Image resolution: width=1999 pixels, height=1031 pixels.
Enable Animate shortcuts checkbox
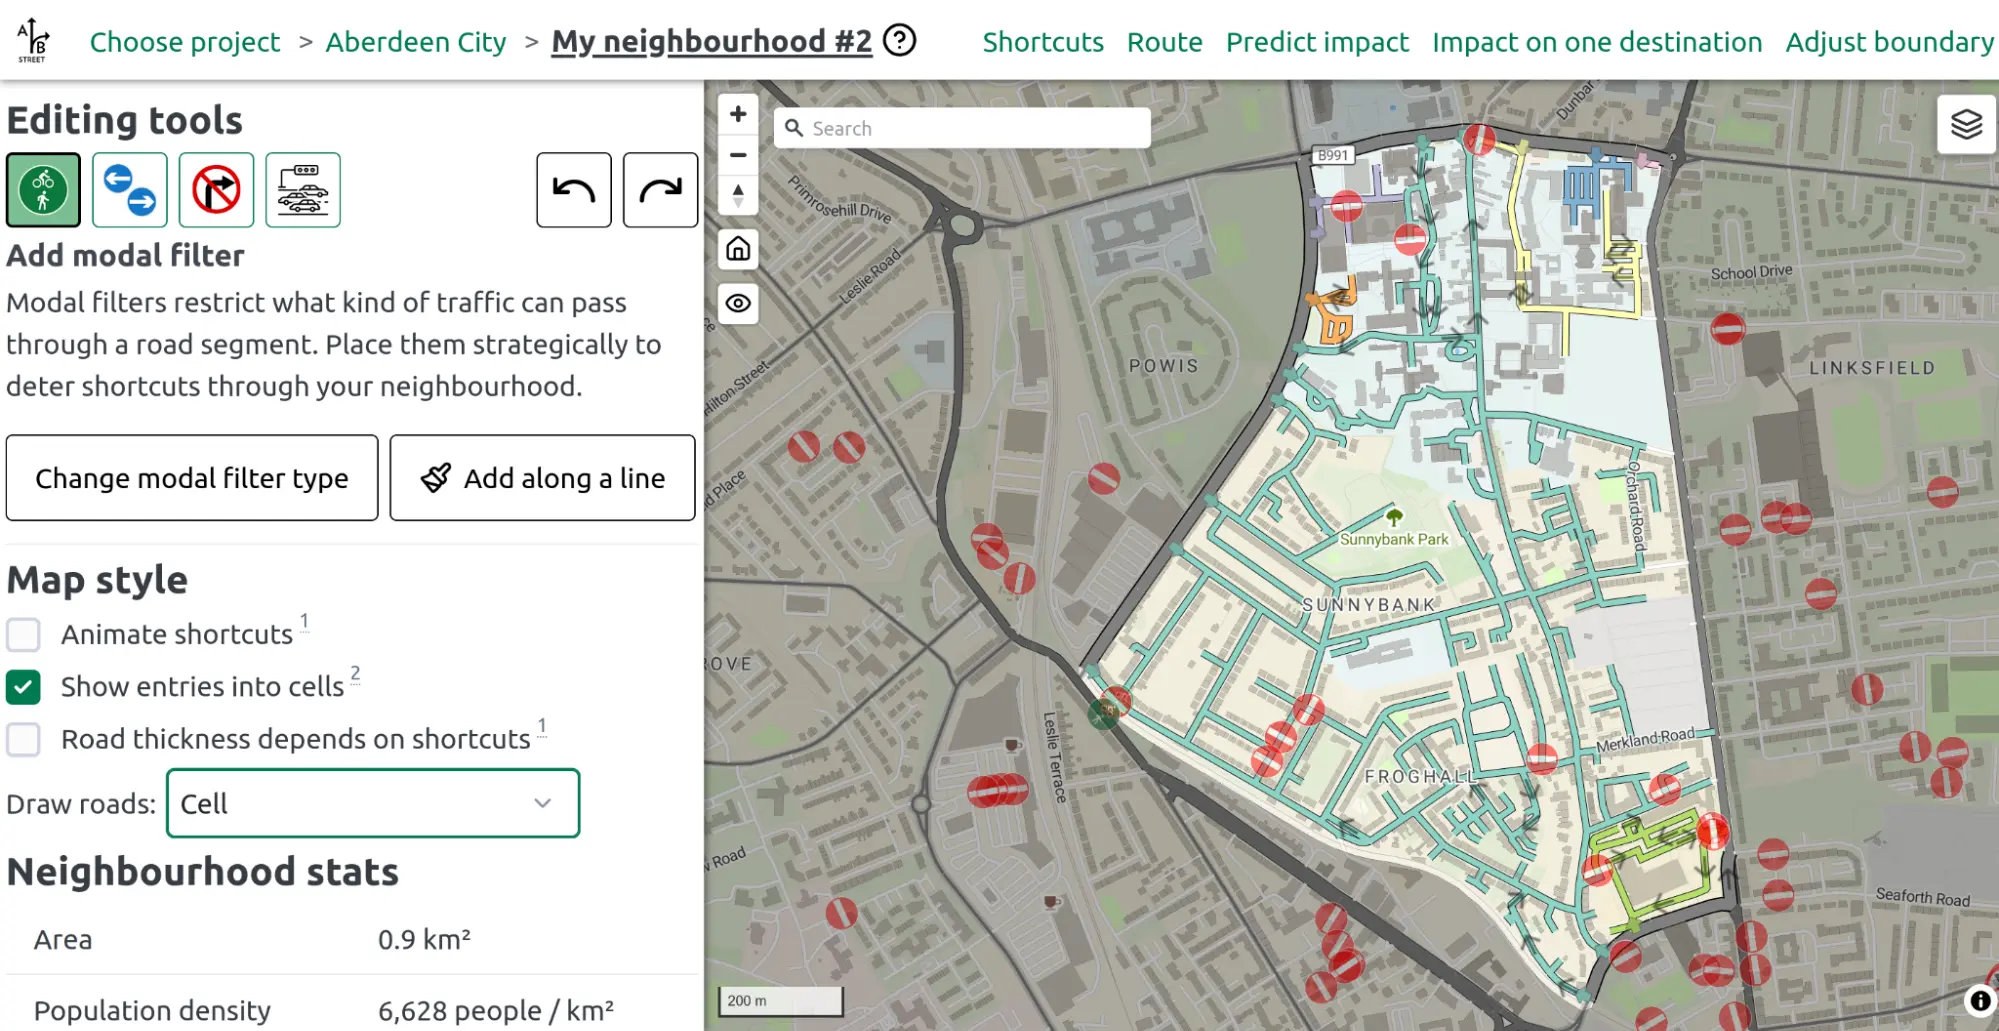click(x=23, y=634)
